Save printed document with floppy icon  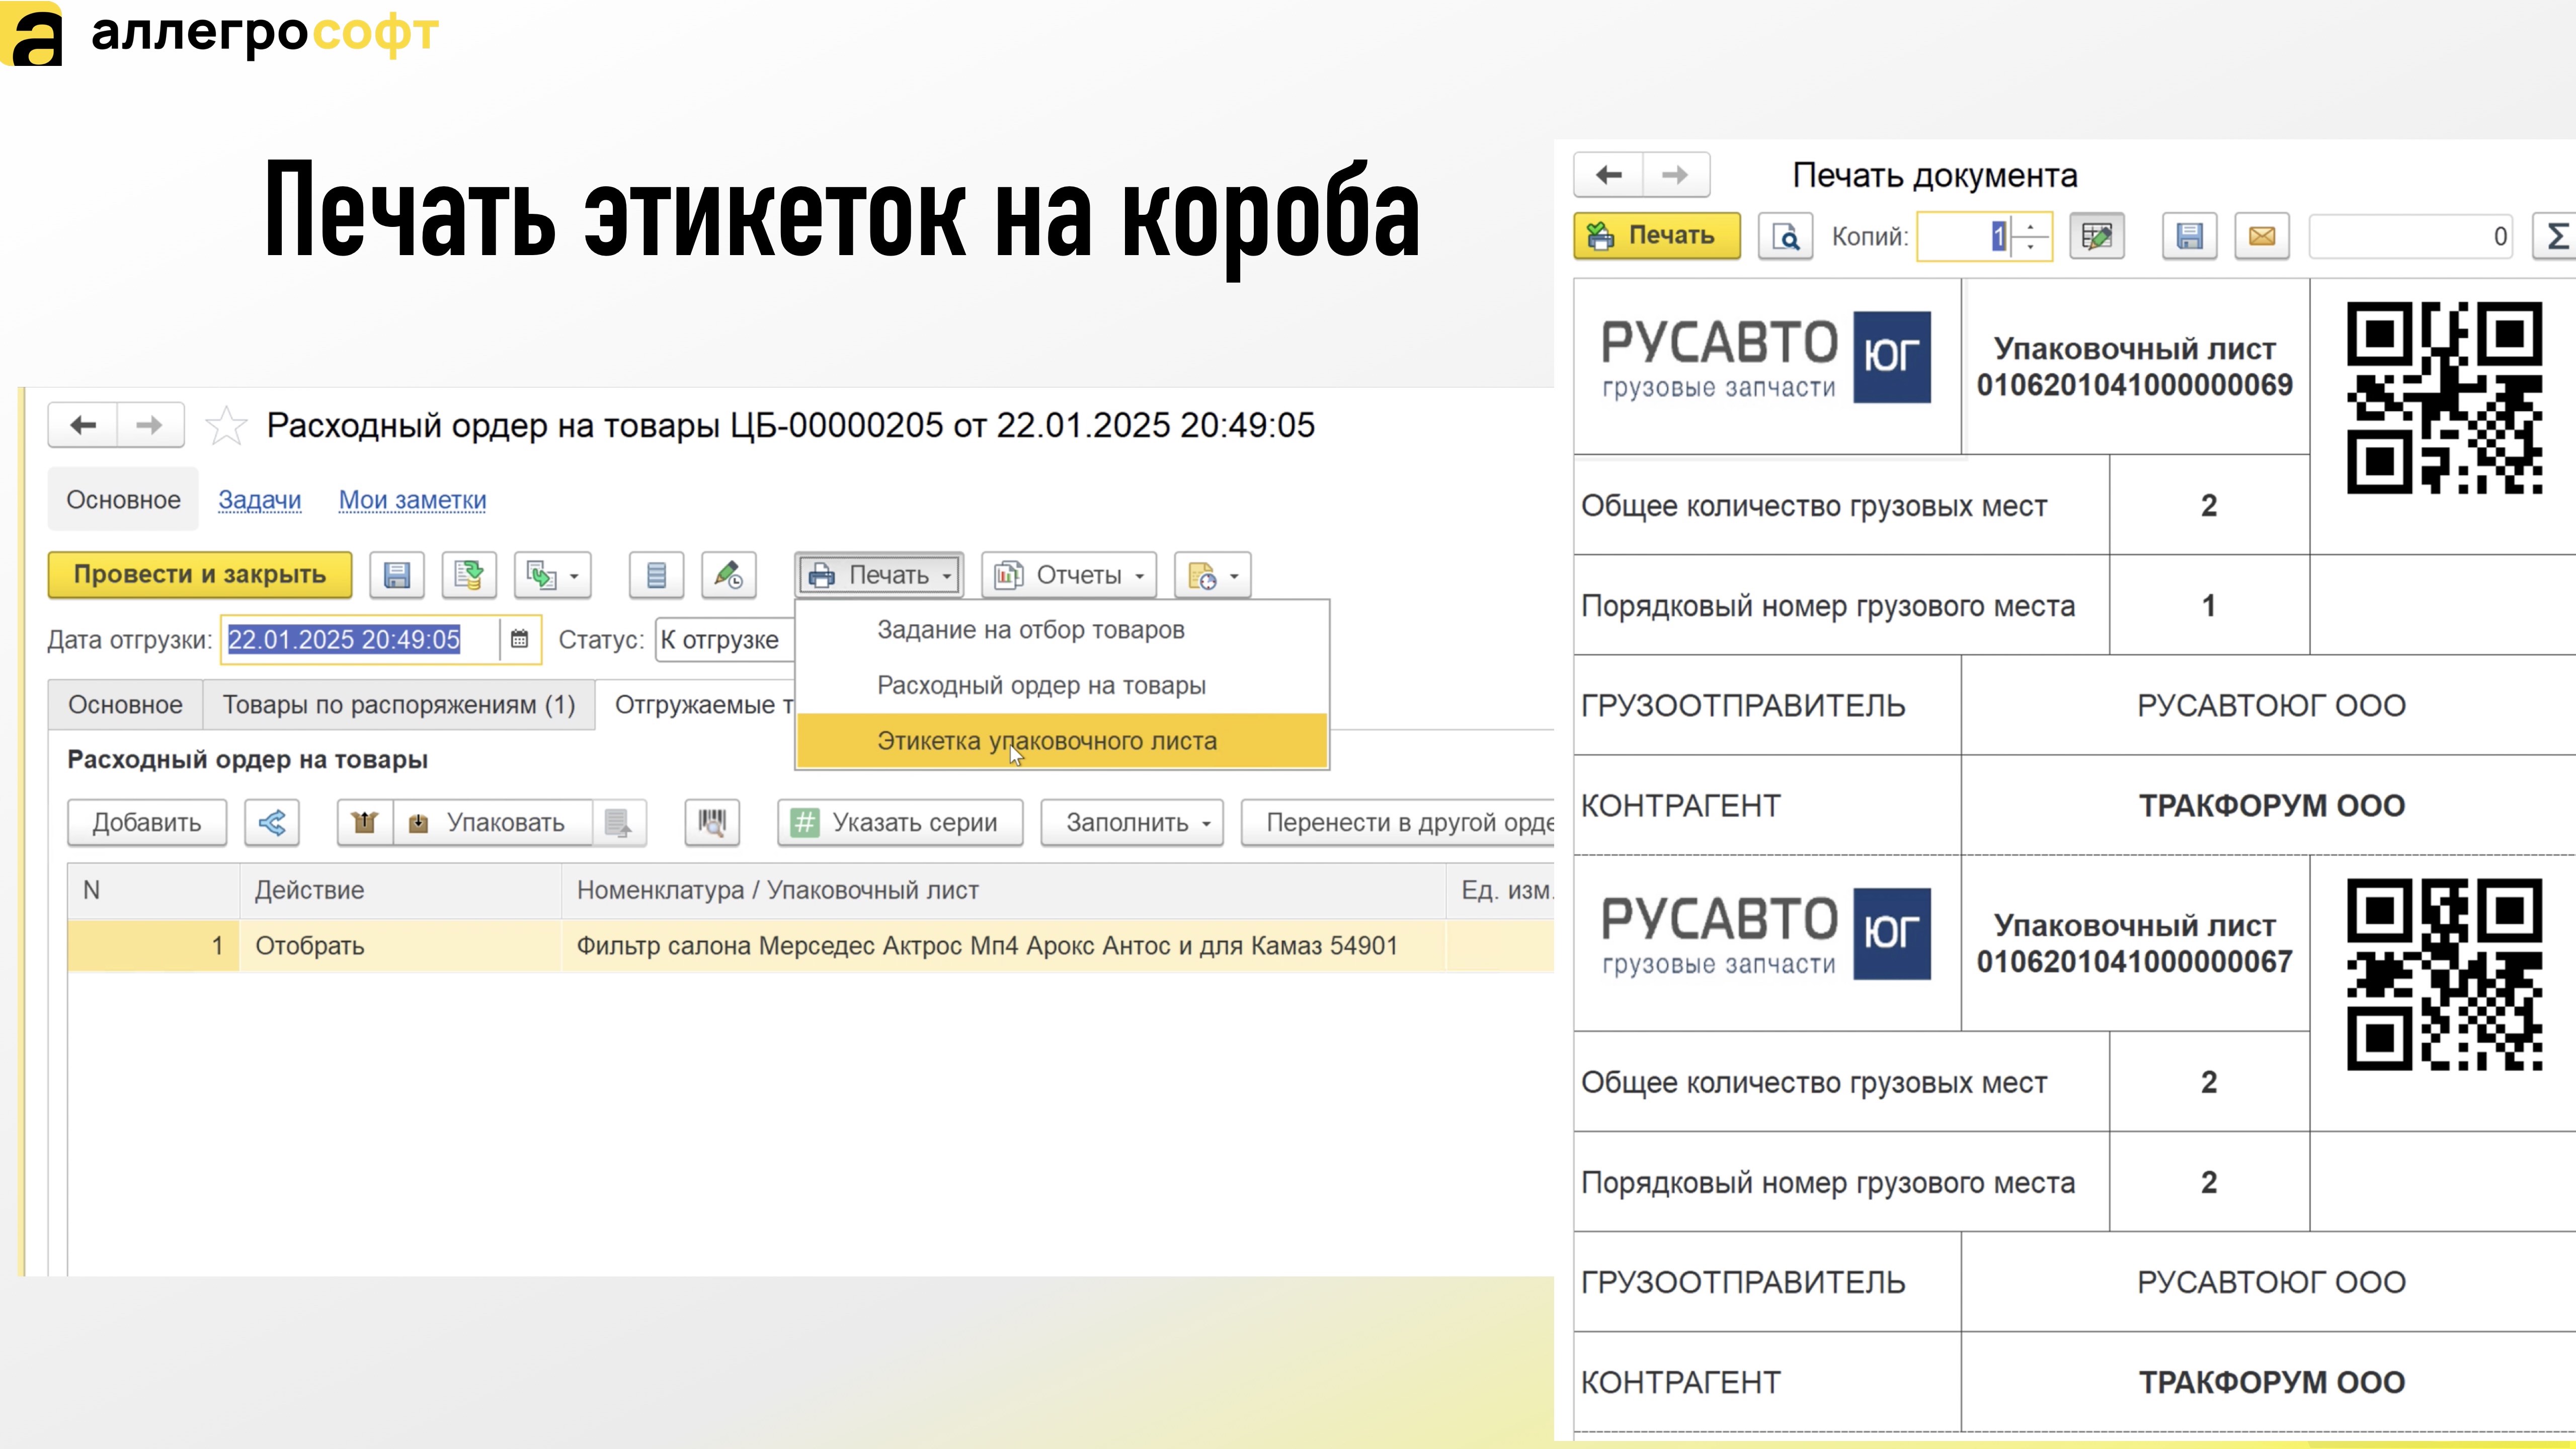2190,236
